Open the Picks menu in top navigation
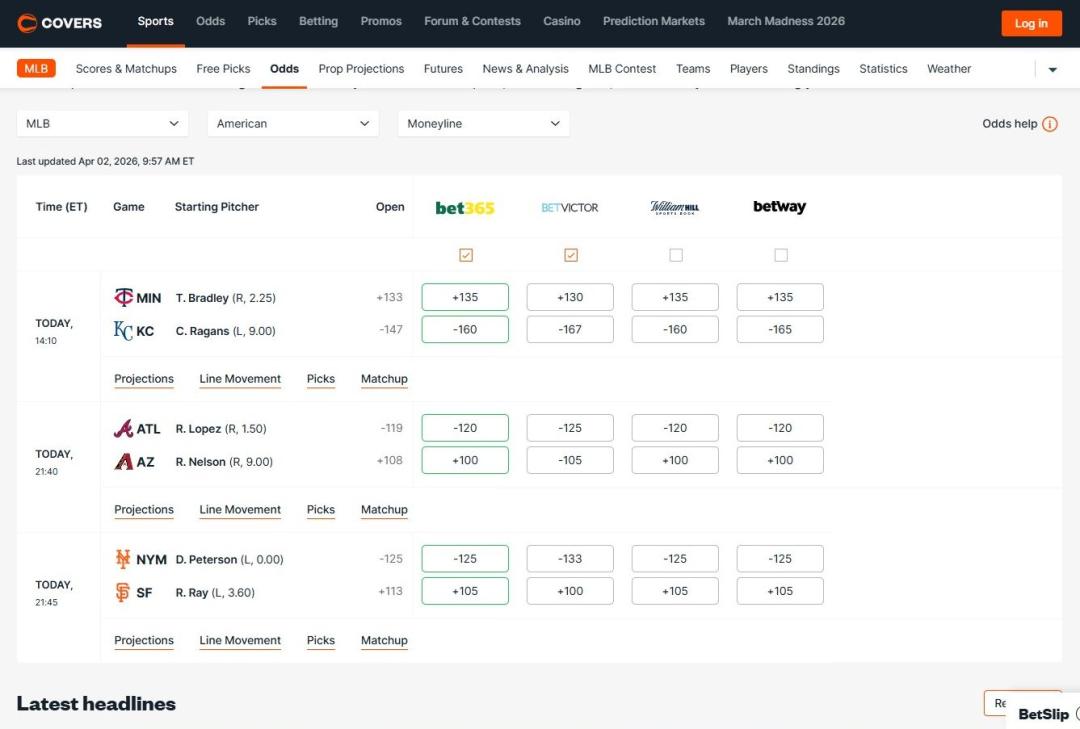Viewport: 1080px width, 729px height. click(x=262, y=21)
